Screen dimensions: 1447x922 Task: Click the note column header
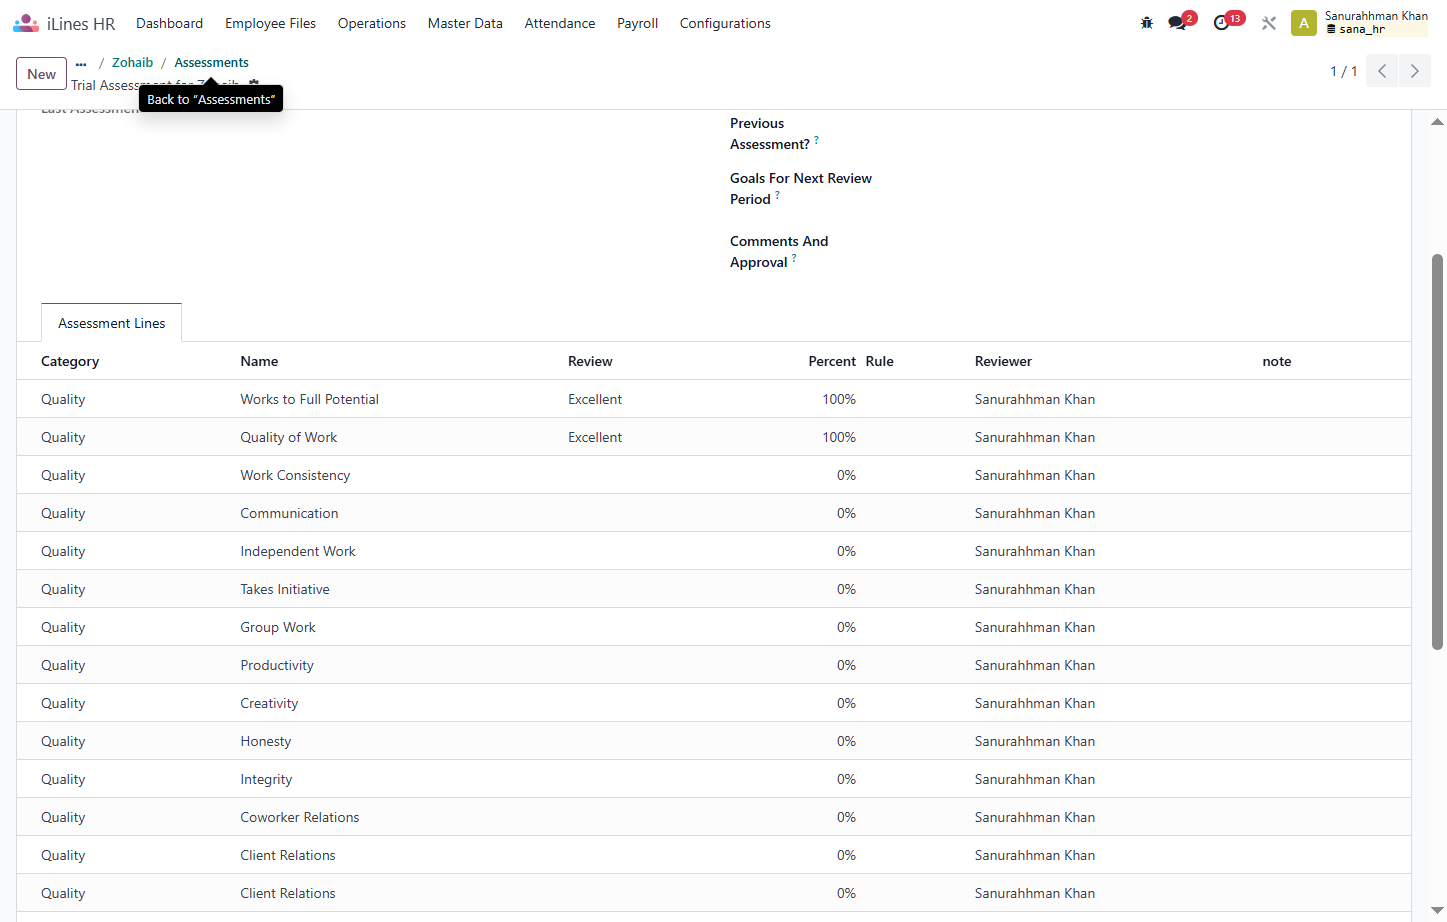point(1277,361)
